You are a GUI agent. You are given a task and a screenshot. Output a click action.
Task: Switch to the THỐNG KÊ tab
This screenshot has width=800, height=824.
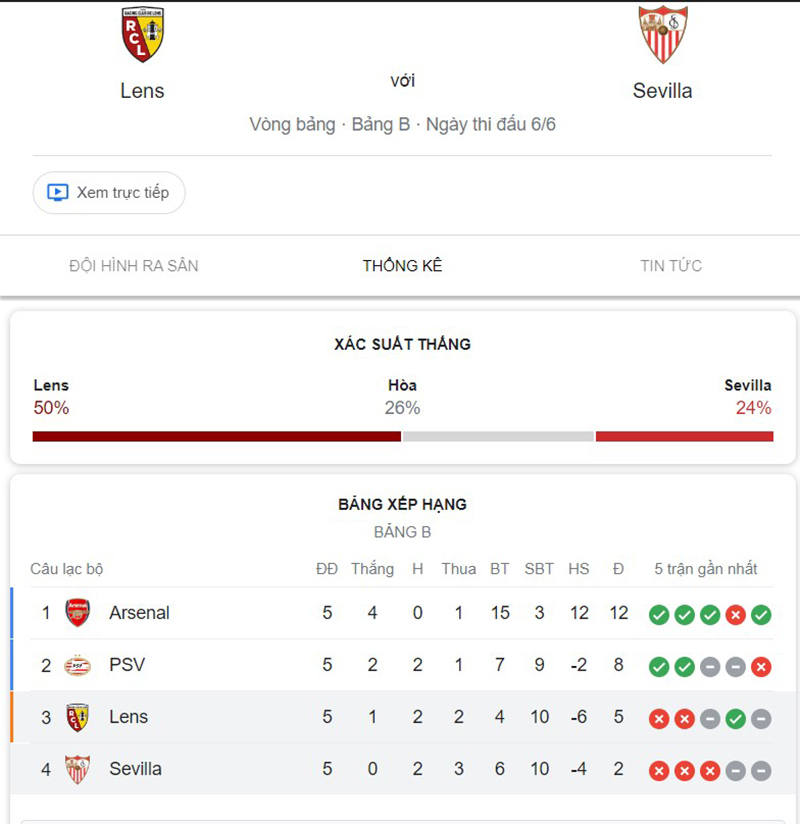[x=402, y=266]
